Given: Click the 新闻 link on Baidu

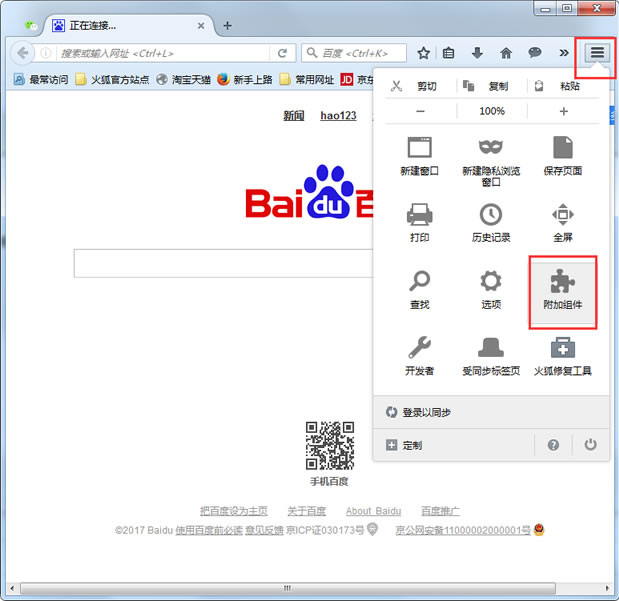Looking at the screenshot, I should [x=294, y=116].
